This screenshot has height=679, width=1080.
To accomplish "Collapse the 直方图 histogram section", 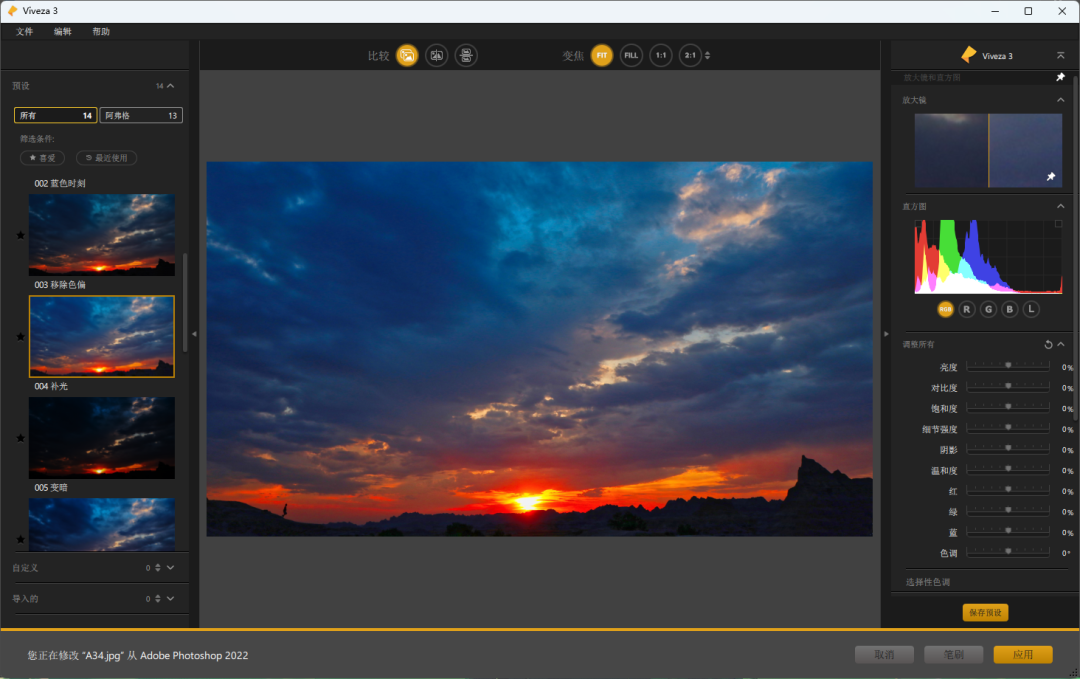I will [x=1060, y=207].
